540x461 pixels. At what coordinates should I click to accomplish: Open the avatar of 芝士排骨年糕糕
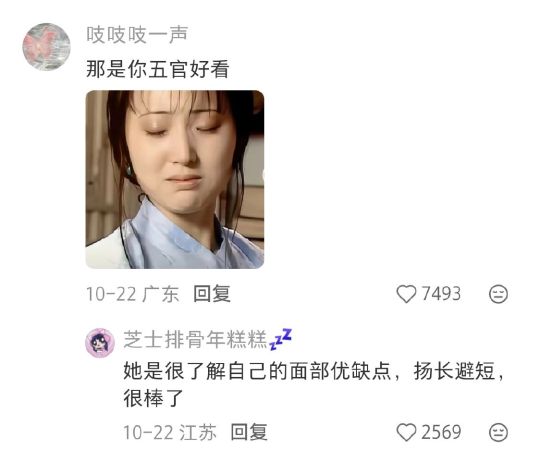(x=100, y=343)
